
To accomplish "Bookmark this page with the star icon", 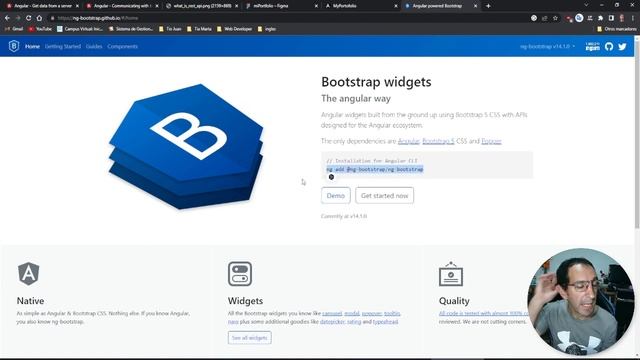I will coord(555,18).
